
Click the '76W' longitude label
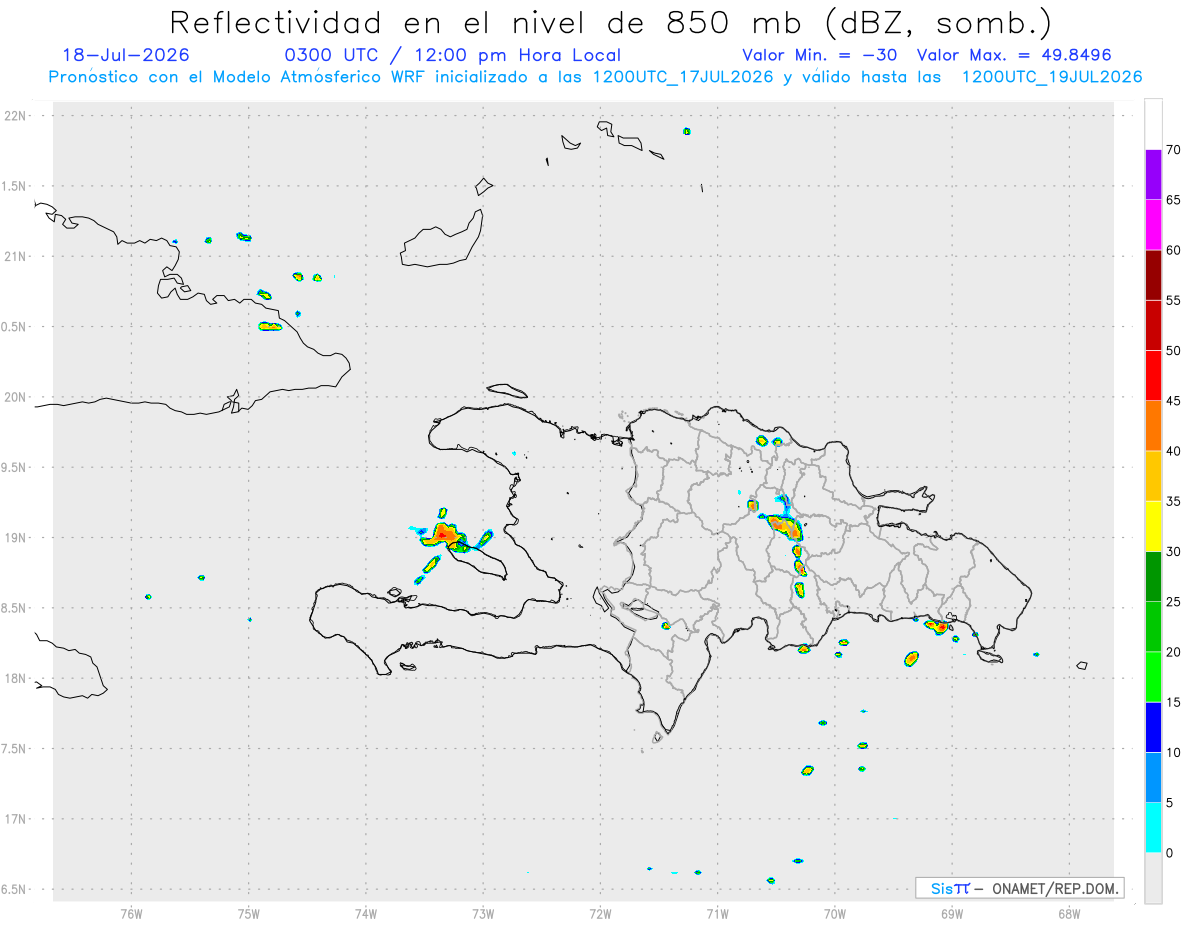click(131, 913)
